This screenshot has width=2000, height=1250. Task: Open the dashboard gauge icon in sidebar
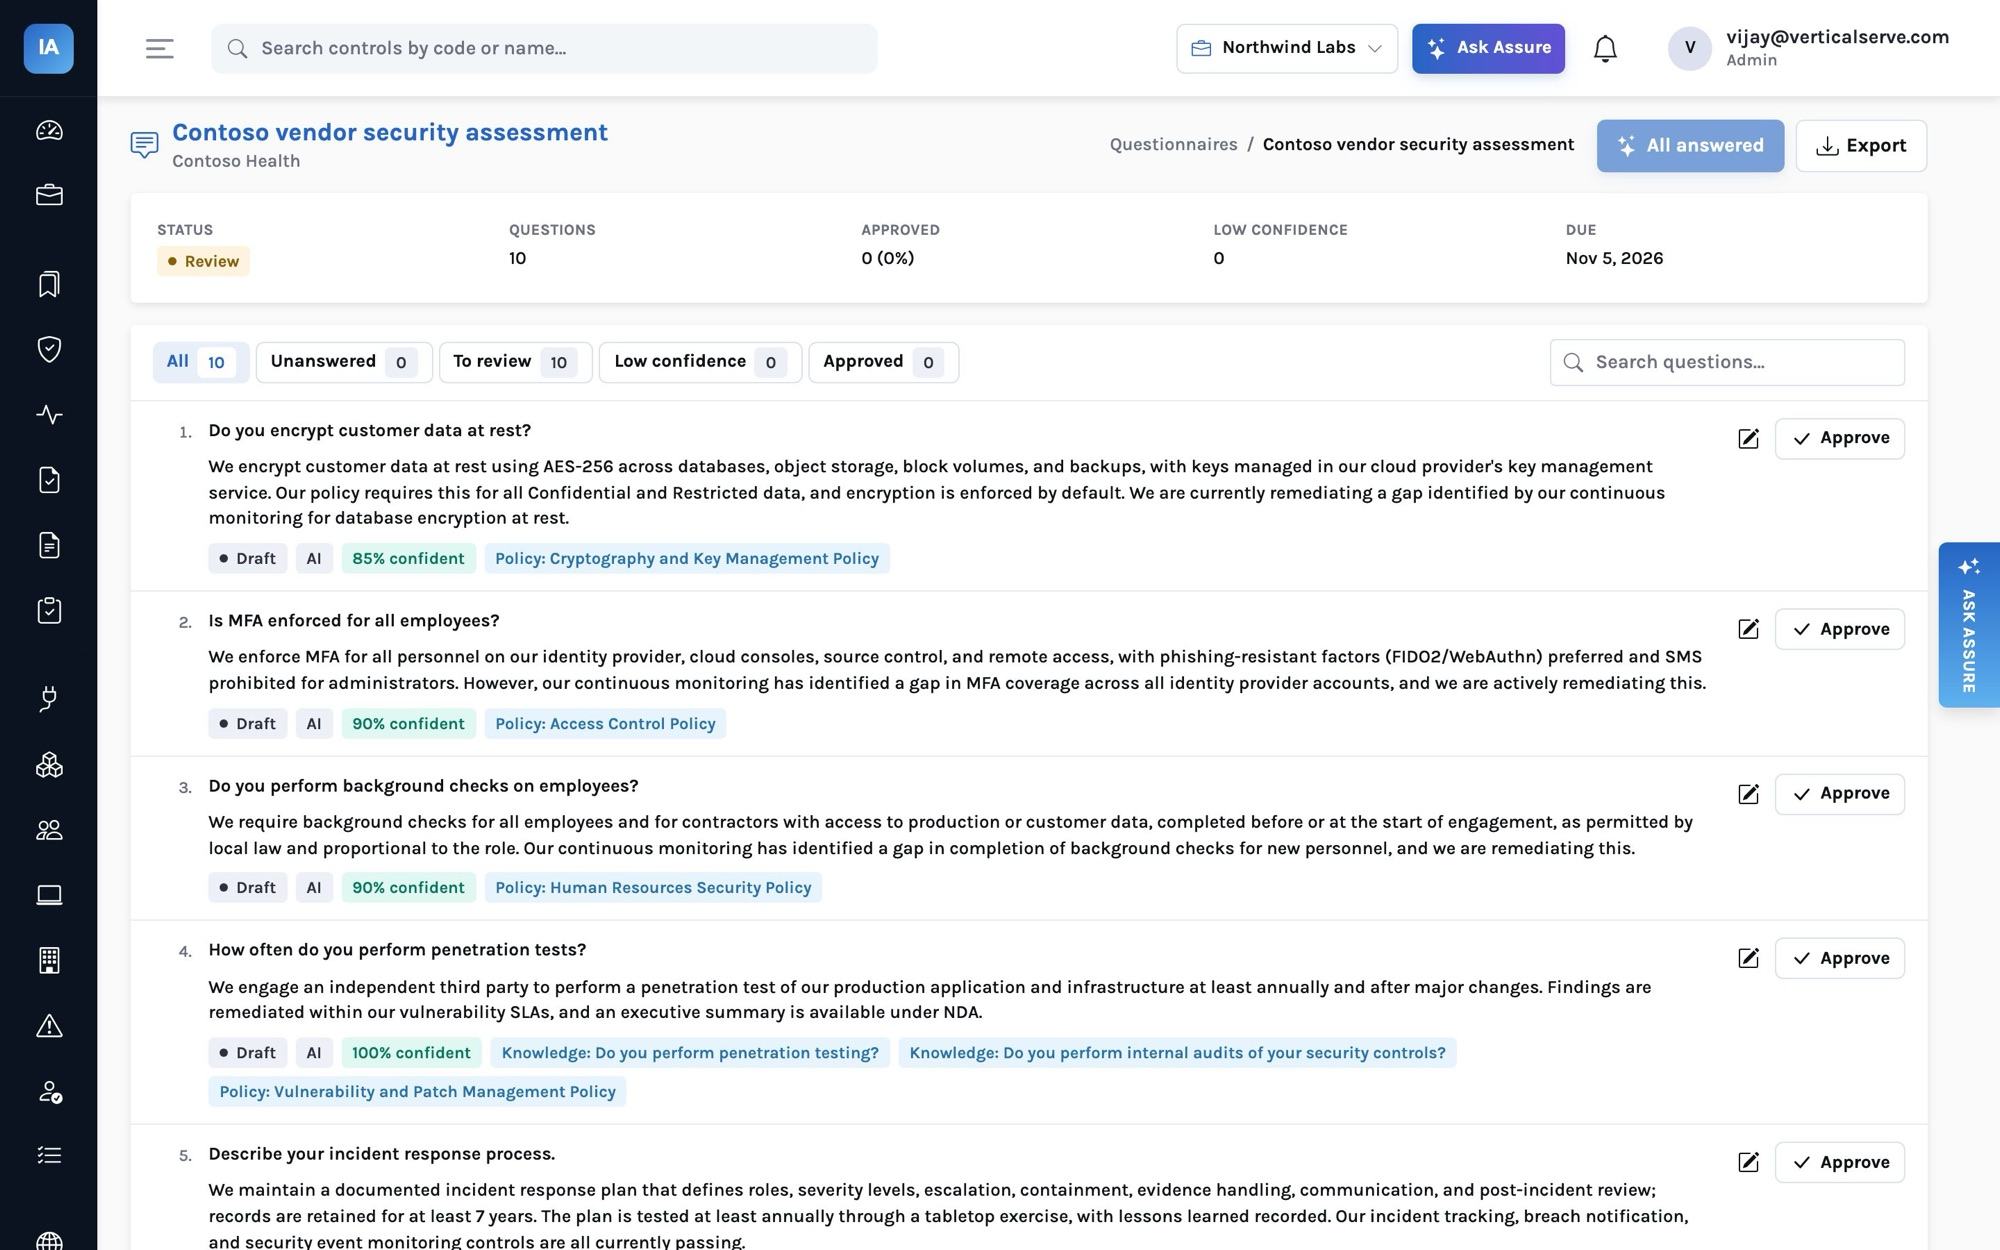point(49,130)
